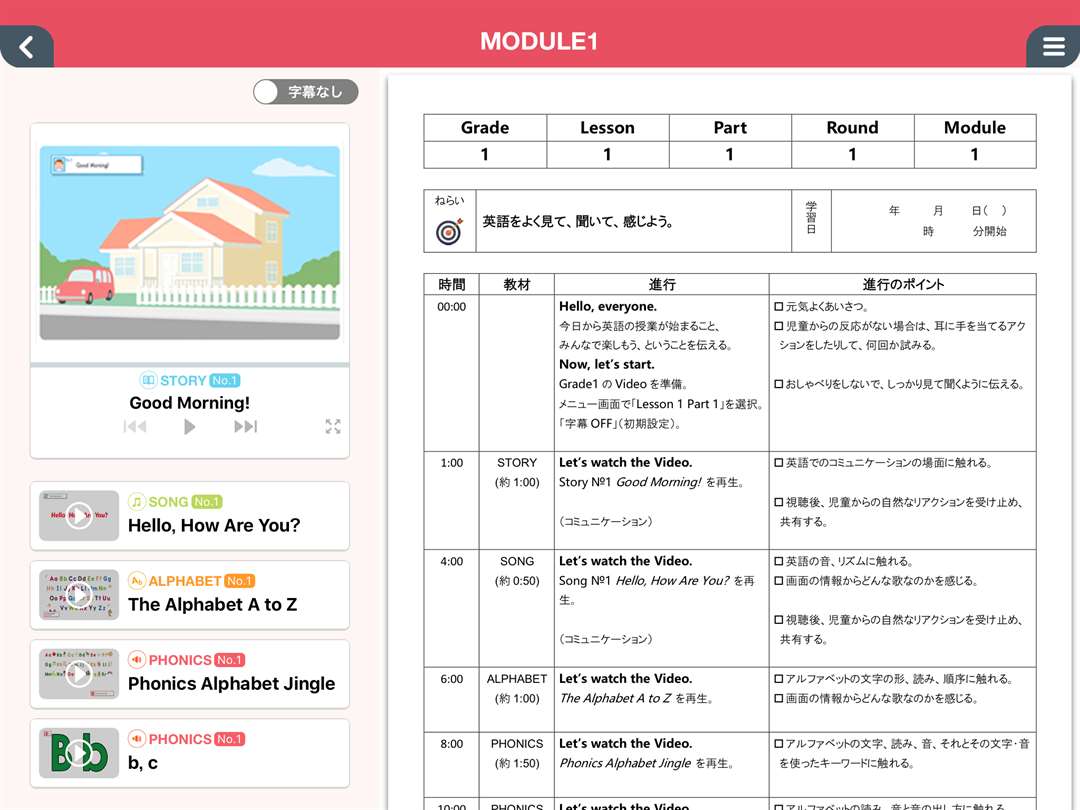The width and height of the screenshot is (1080, 810).
Task: Click the STORY No.1 badge
Action: point(225,380)
